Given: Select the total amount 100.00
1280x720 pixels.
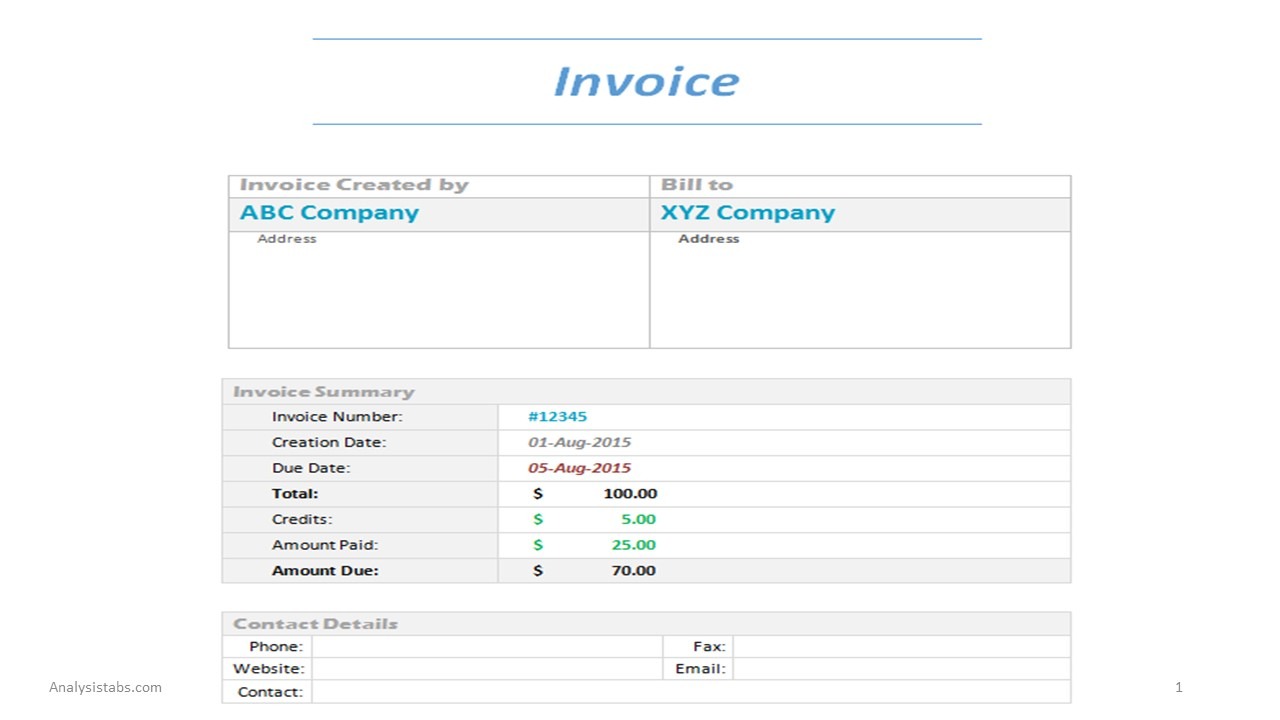Looking at the screenshot, I should coord(630,494).
